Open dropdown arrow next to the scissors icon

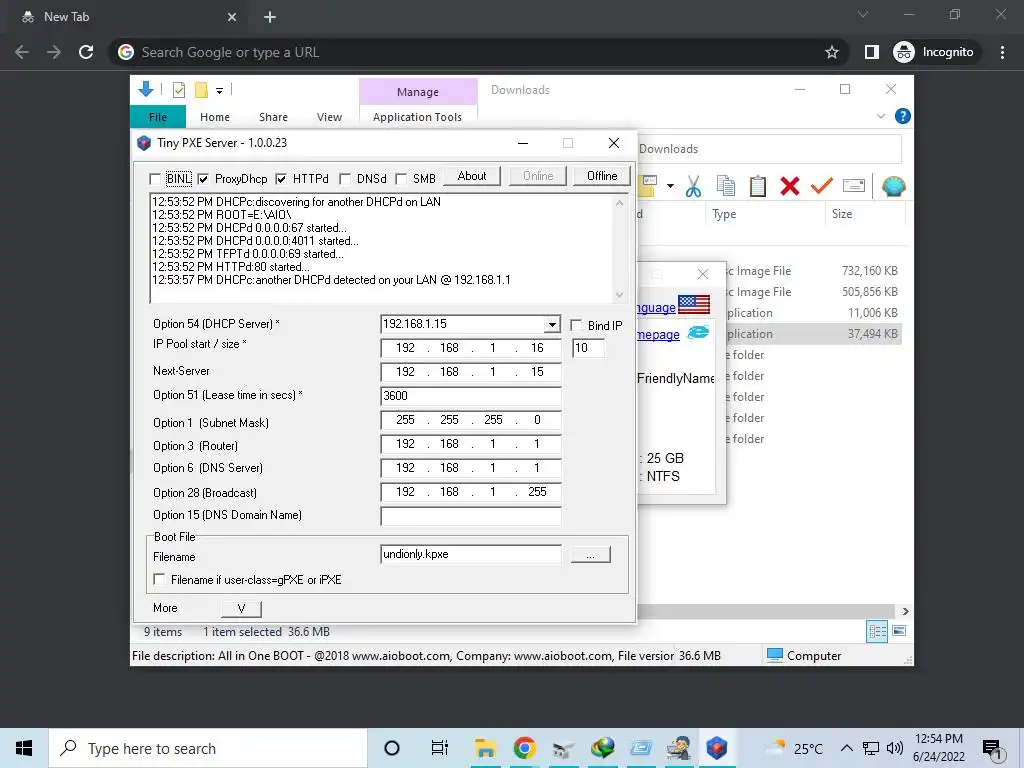click(x=670, y=186)
